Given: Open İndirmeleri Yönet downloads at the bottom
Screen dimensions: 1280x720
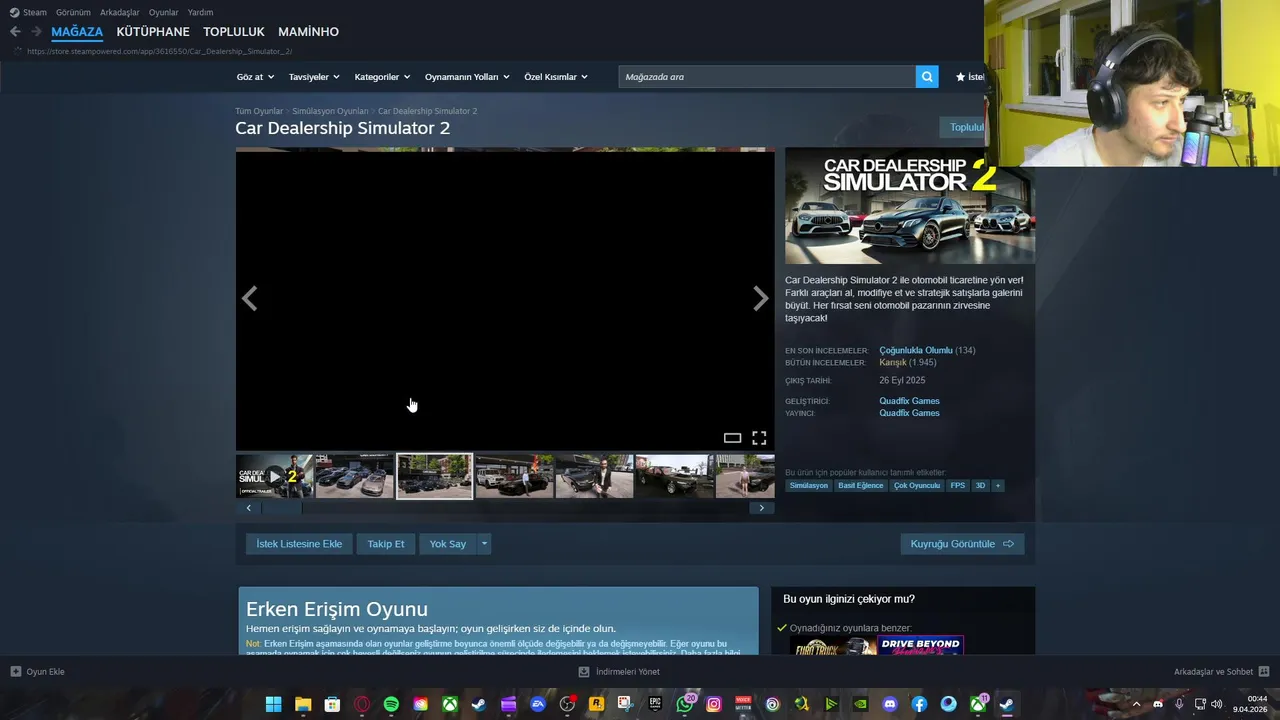Looking at the screenshot, I should (619, 672).
